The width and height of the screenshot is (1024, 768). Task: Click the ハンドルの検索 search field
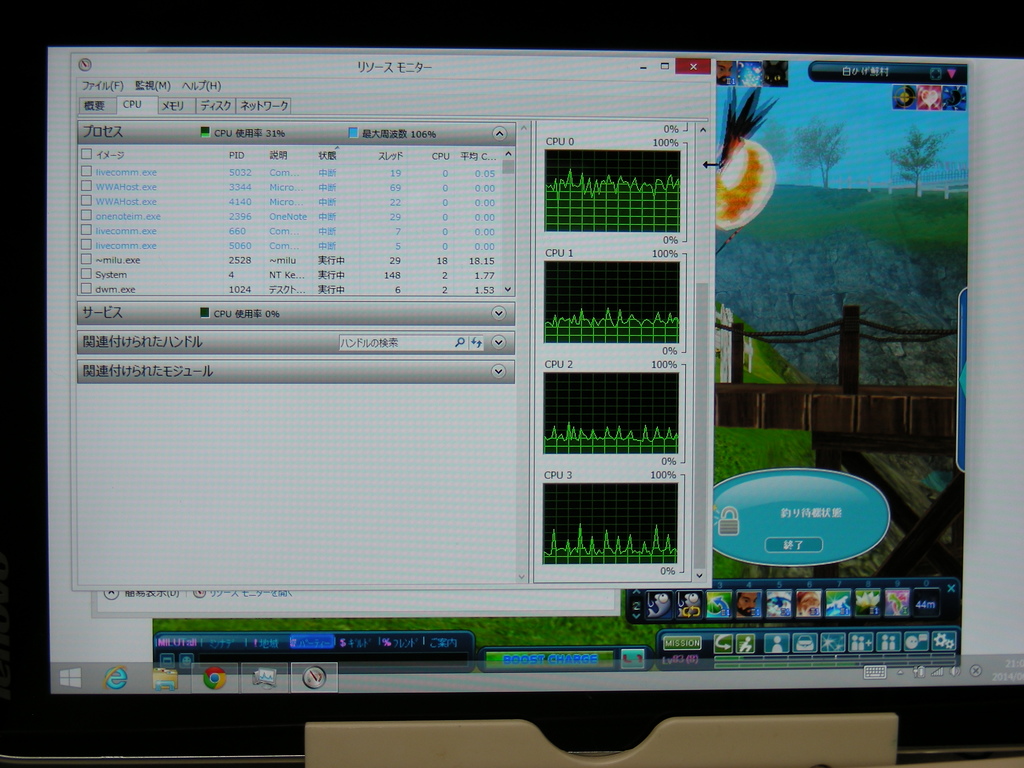(x=395, y=343)
